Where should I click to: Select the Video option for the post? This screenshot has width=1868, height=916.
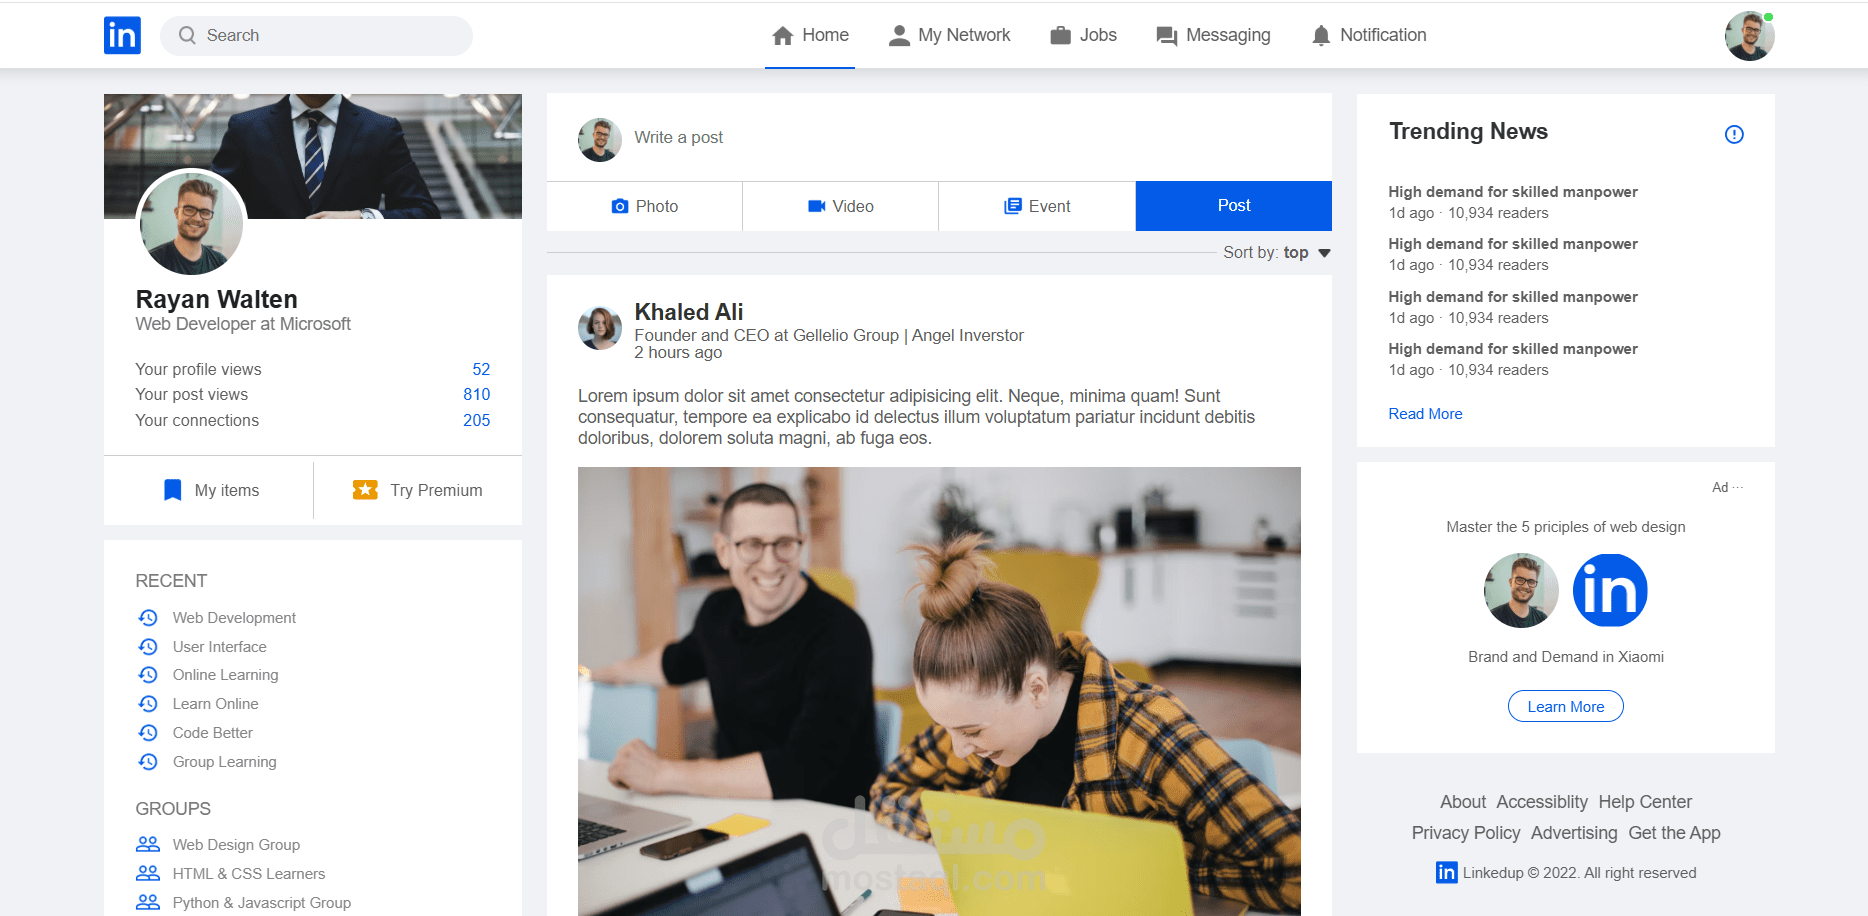click(x=841, y=206)
